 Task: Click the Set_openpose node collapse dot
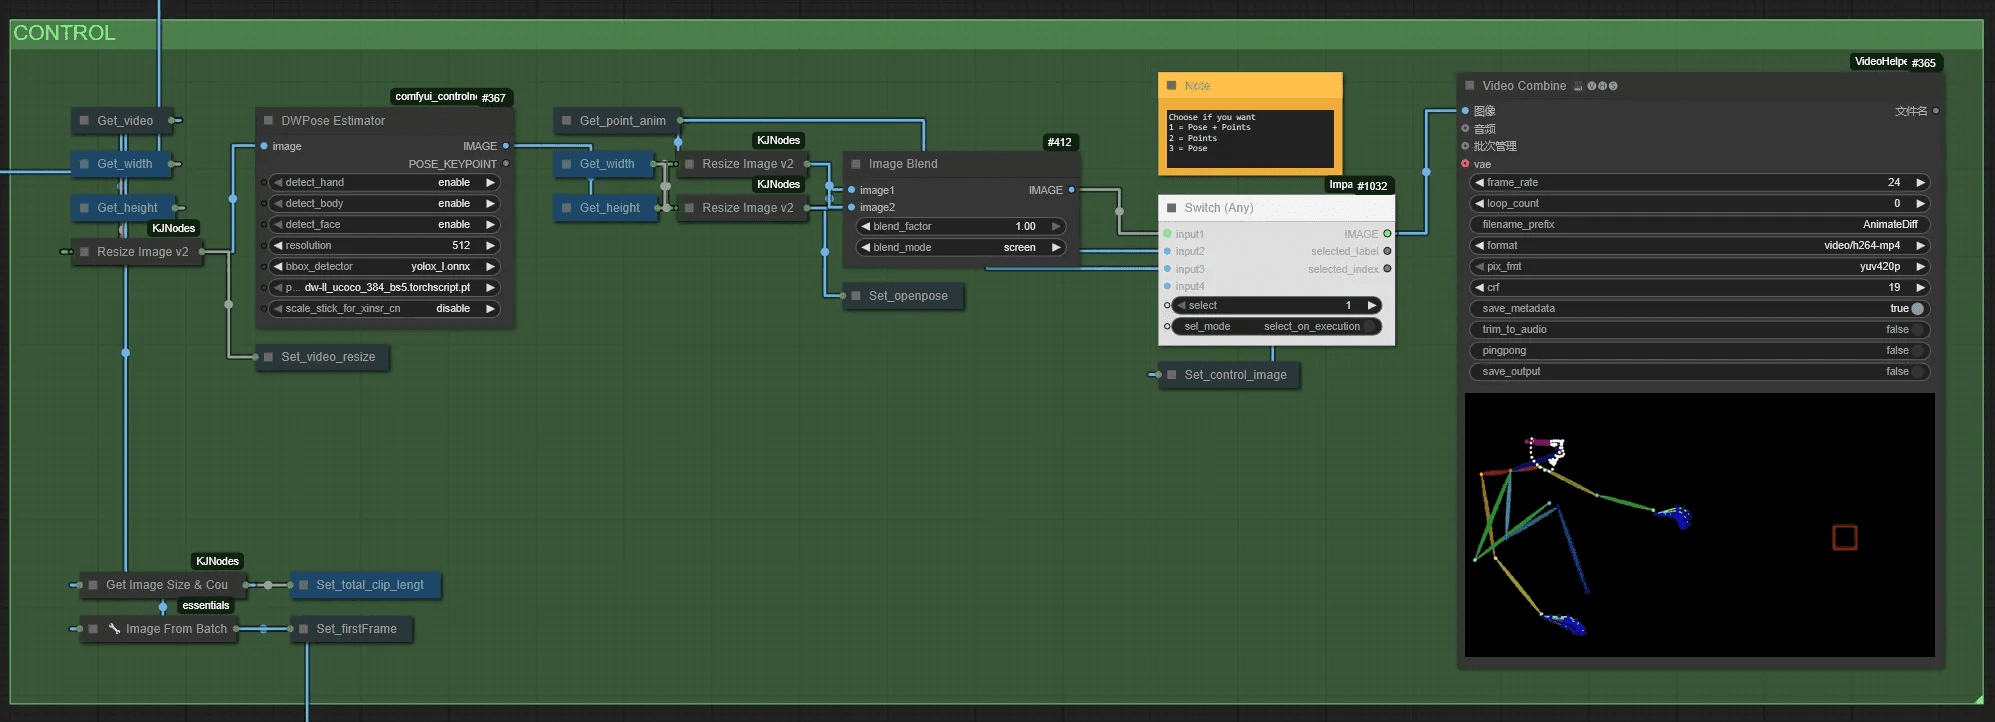pos(856,296)
